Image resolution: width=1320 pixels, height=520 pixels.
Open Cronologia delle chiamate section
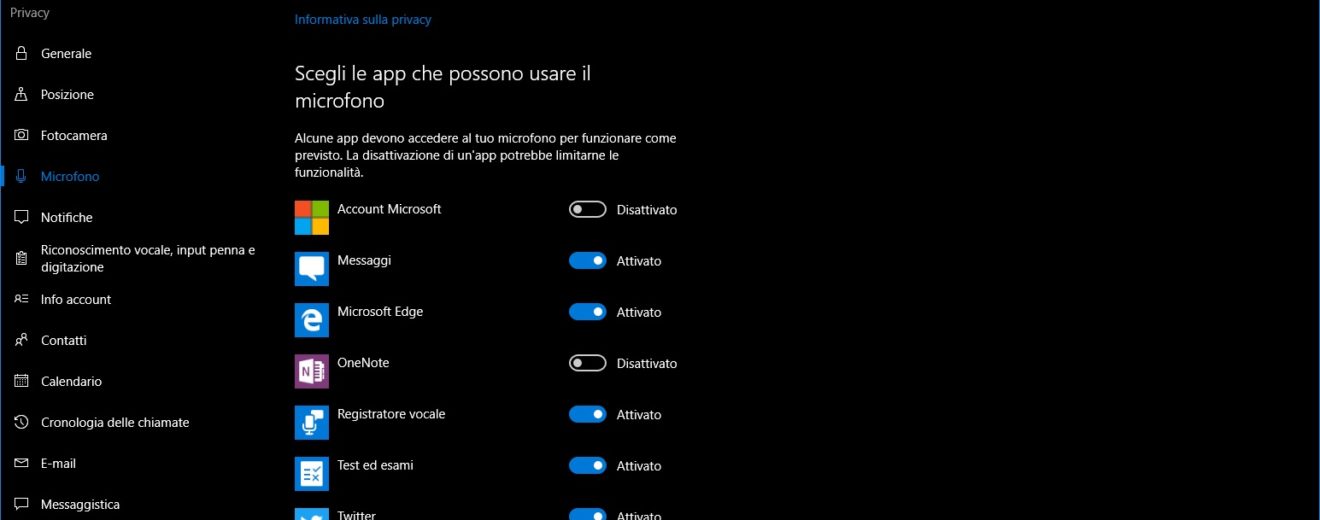tap(114, 423)
